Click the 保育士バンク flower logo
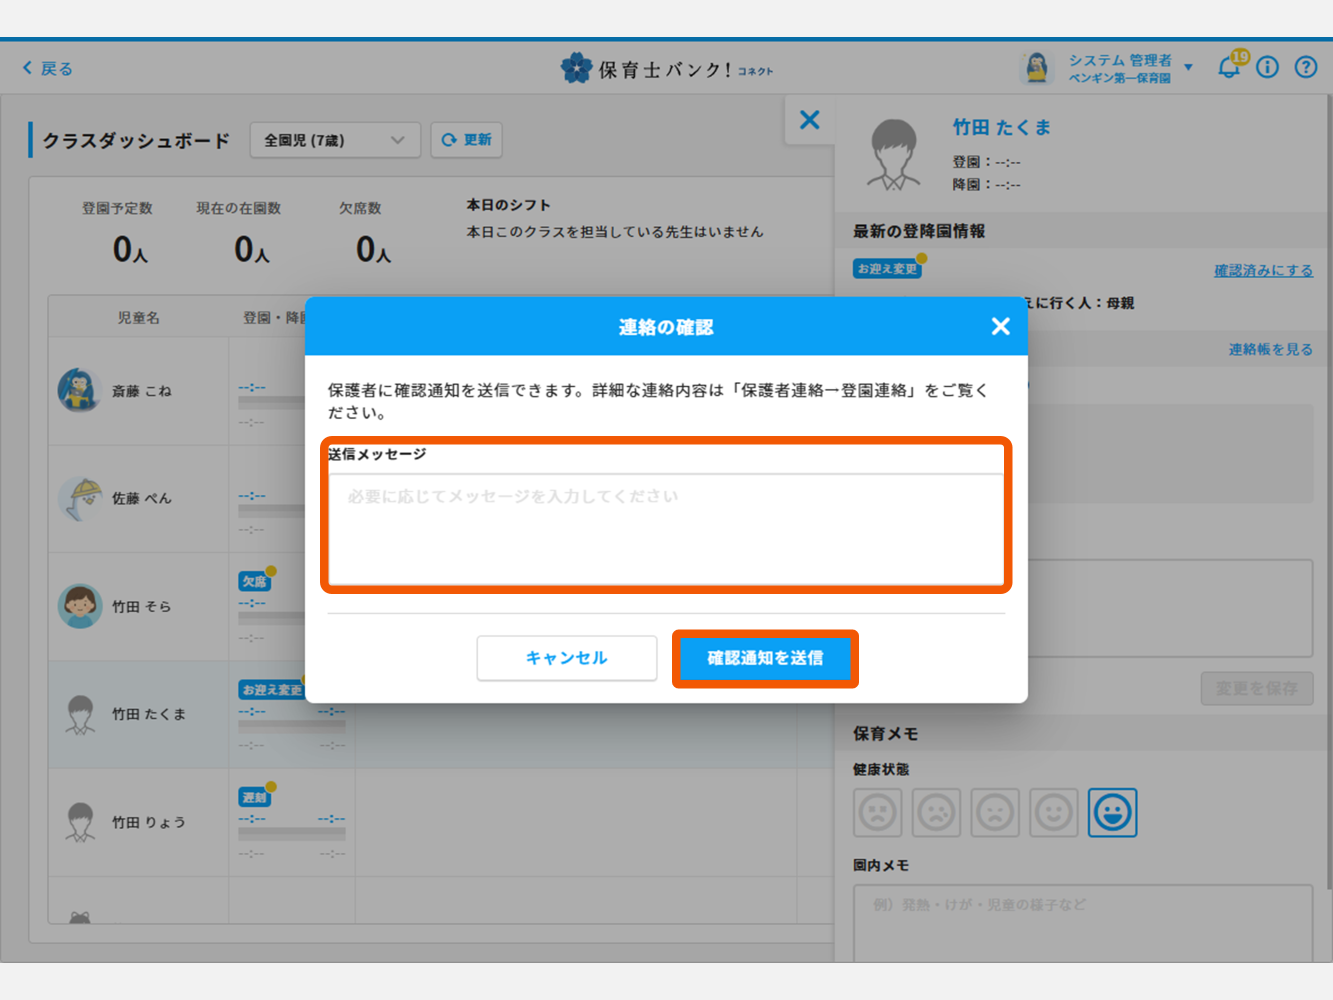 [575, 68]
